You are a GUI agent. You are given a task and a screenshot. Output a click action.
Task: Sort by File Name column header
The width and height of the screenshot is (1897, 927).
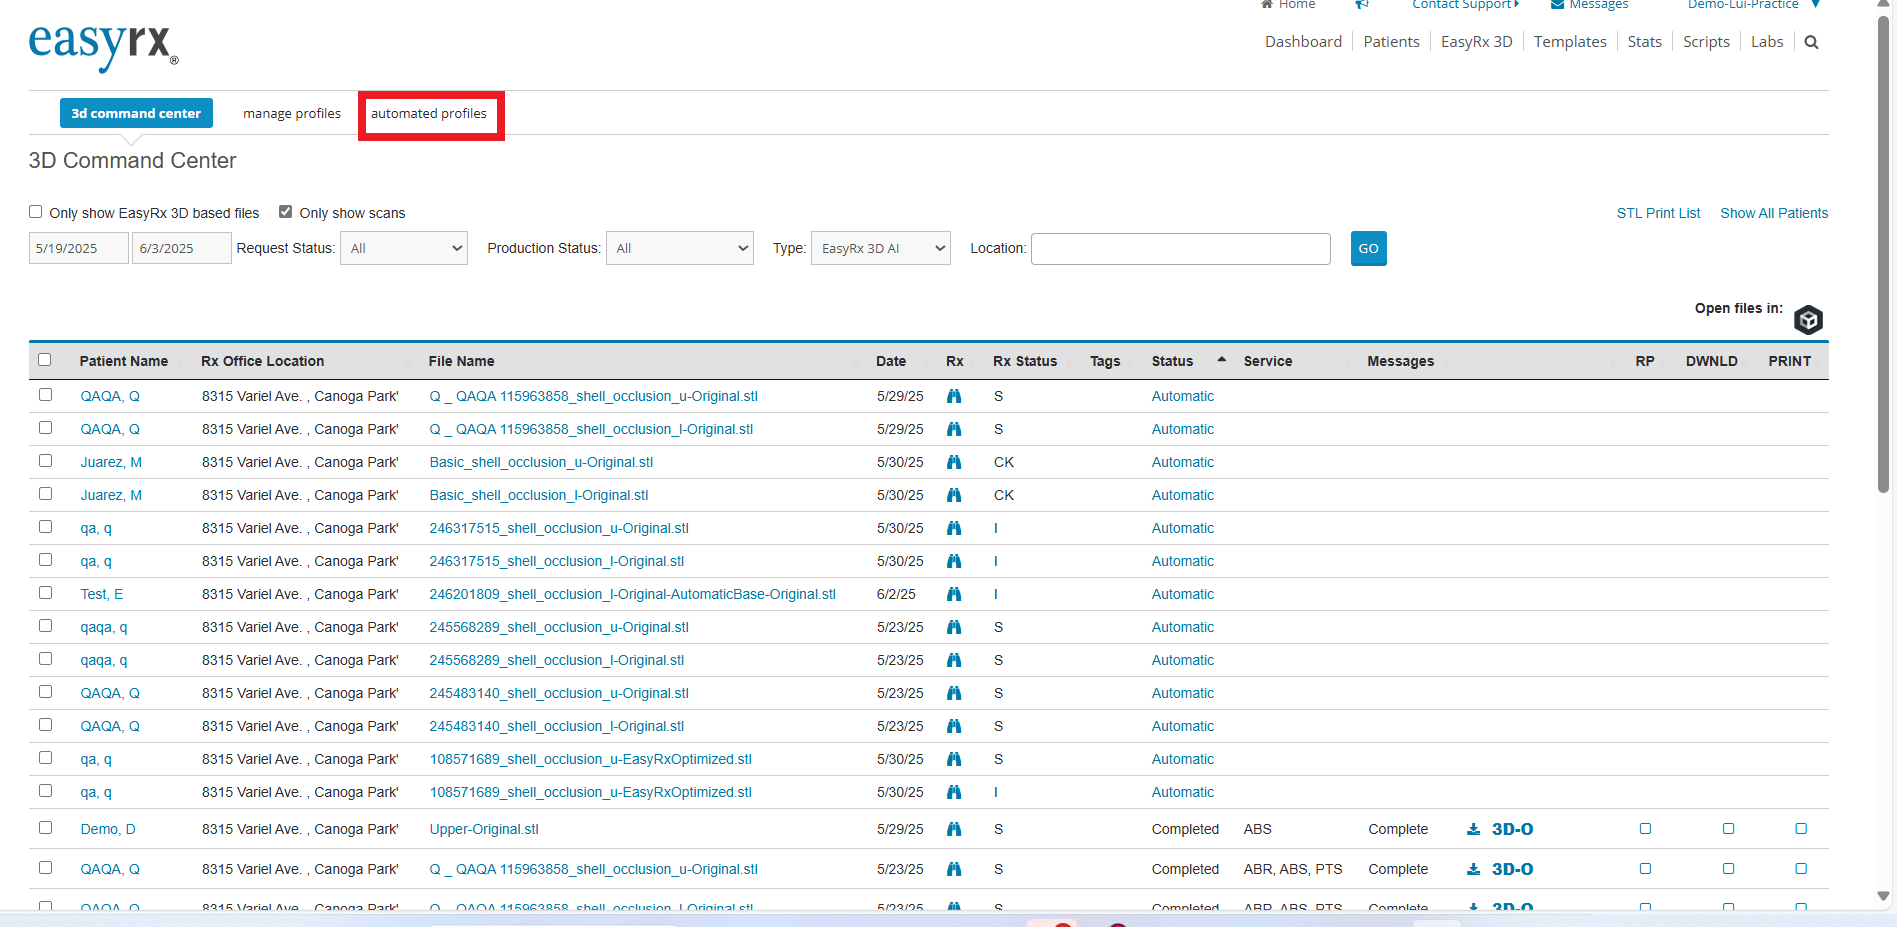point(461,361)
